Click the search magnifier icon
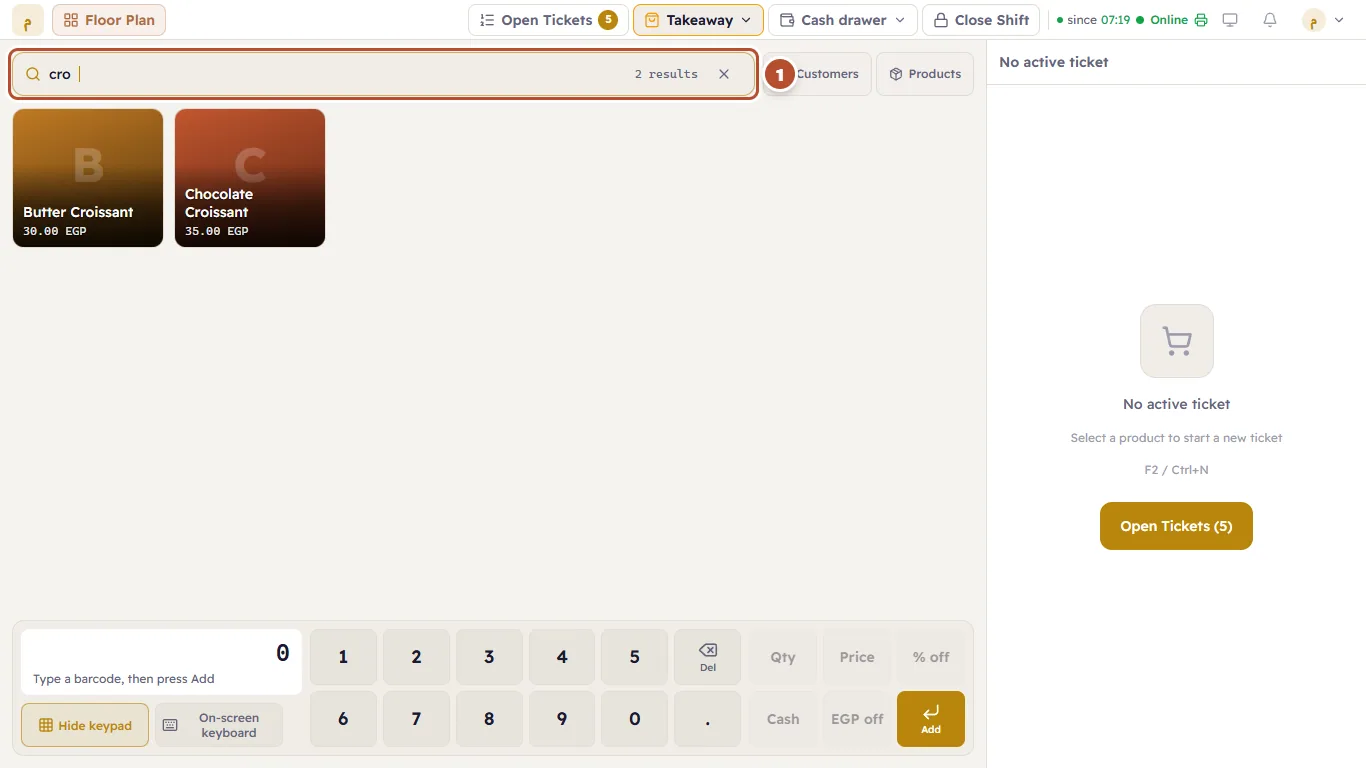This screenshot has height=768, width=1366. 33,74
